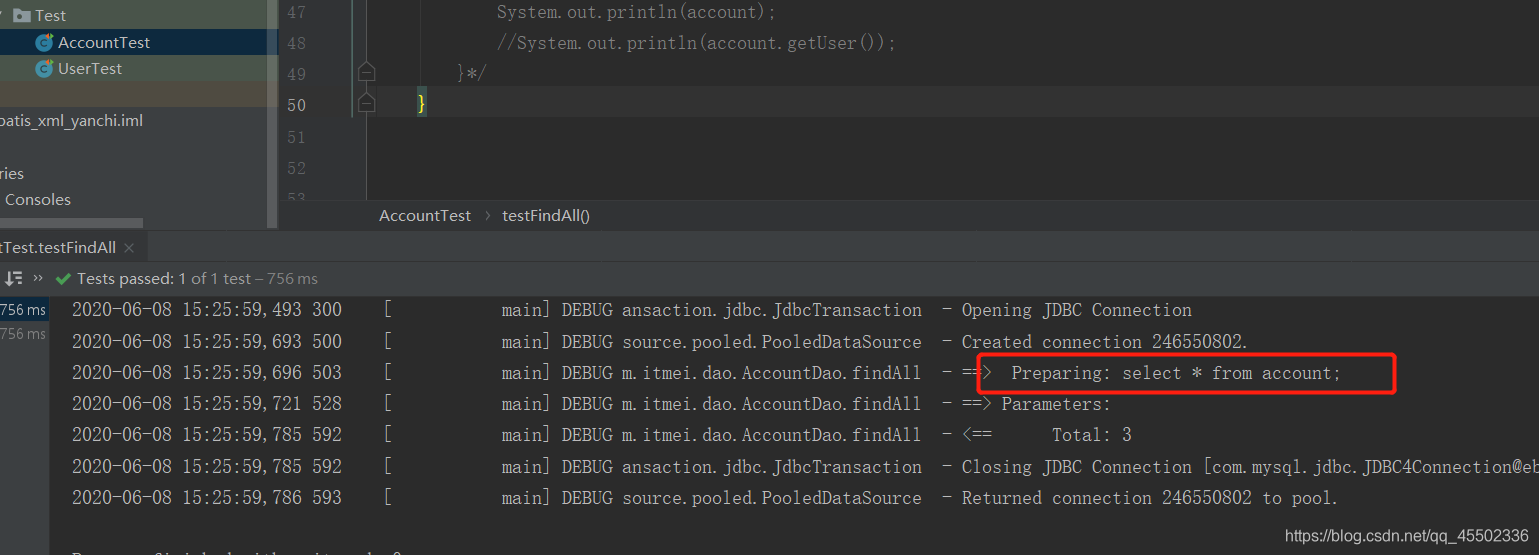Image resolution: width=1539 pixels, height=555 pixels.
Task: Click gutter line number 47
Action: 295,13
